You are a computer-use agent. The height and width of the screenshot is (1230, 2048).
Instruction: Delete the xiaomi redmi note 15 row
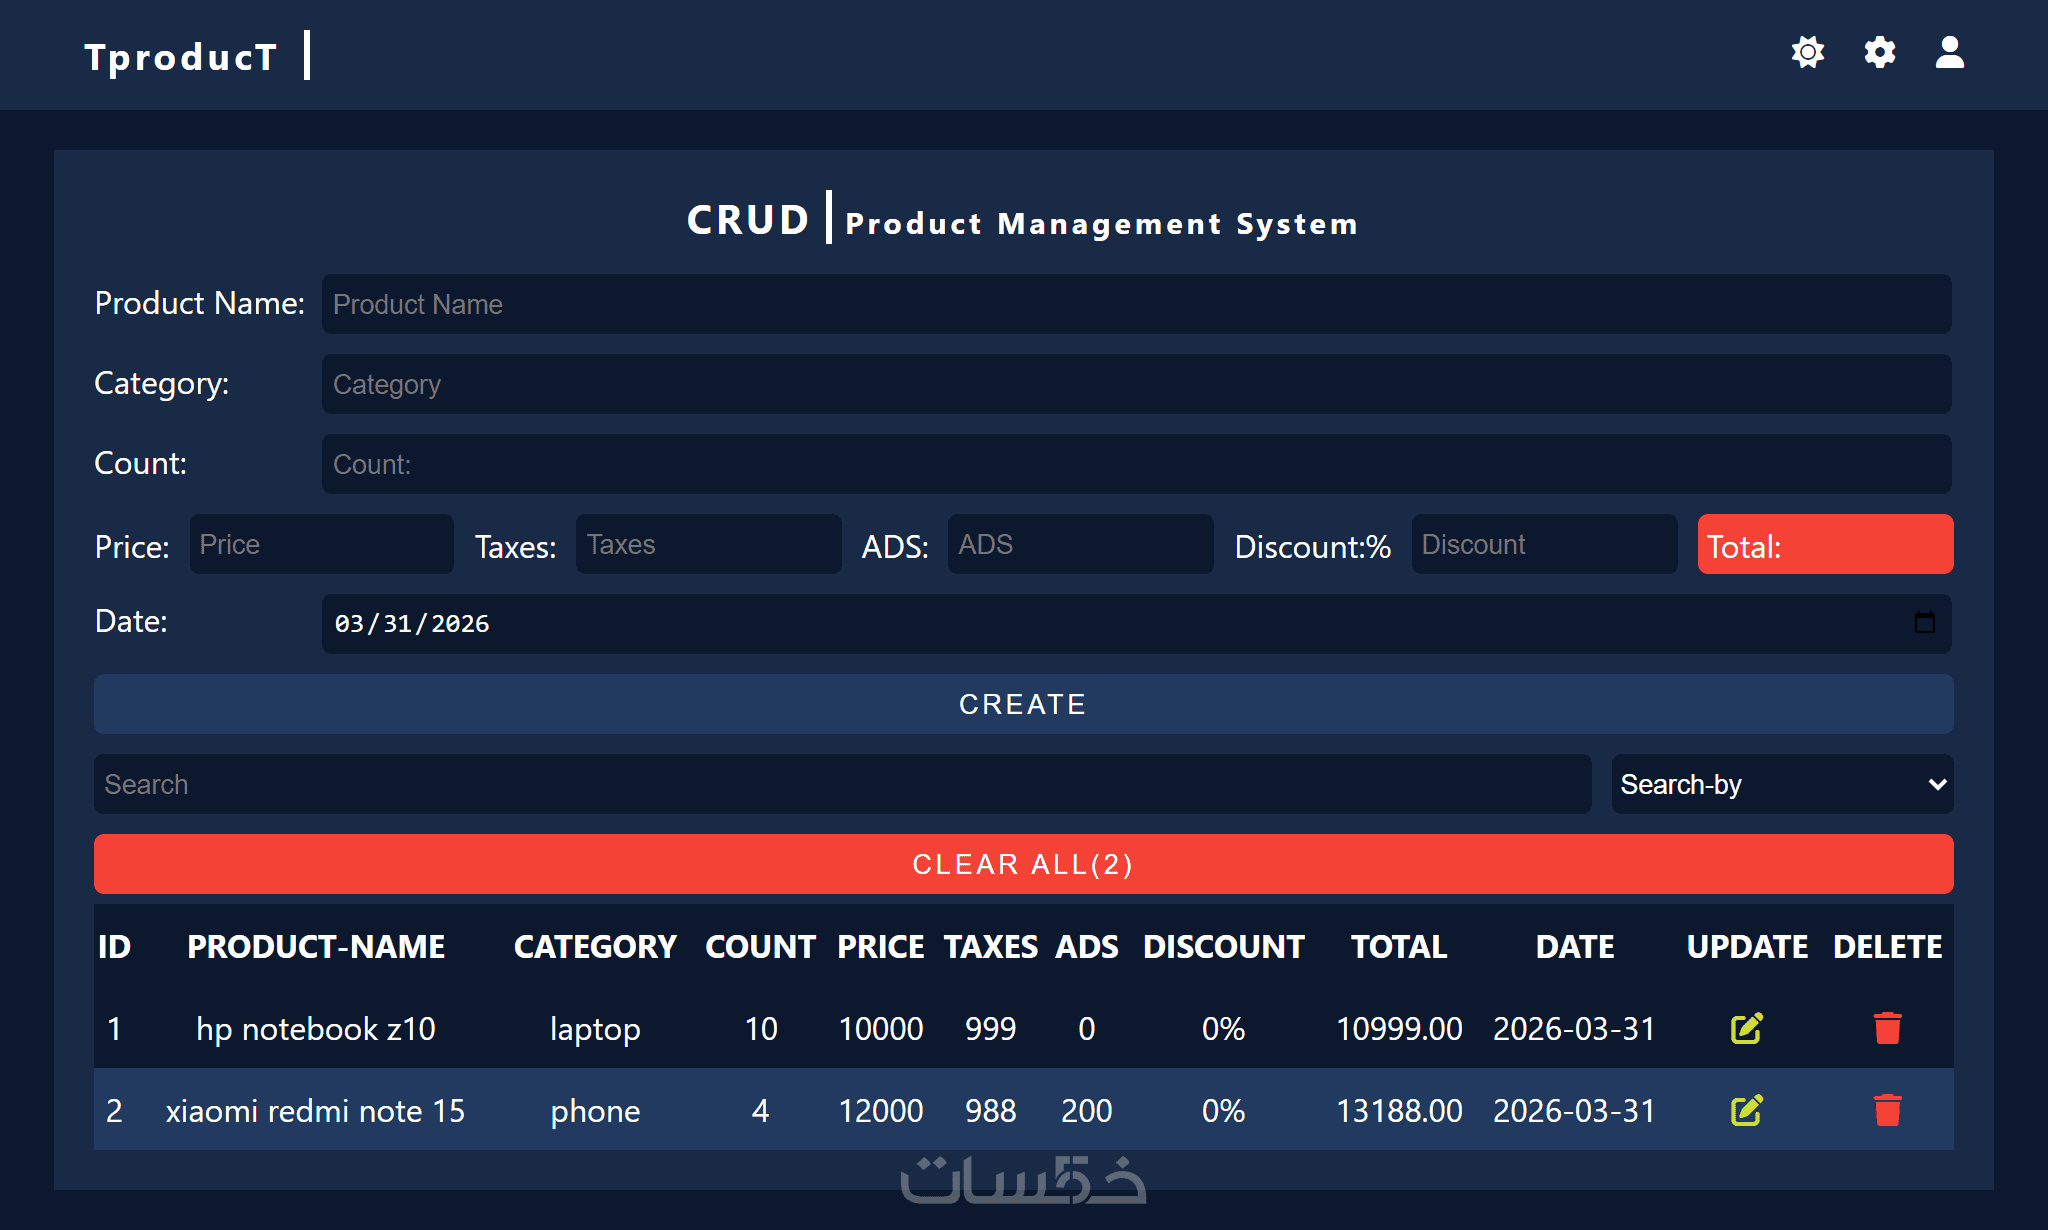(1887, 1110)
